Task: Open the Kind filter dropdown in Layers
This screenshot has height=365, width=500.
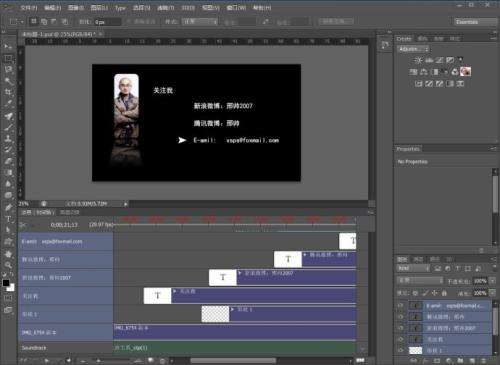Action: 414,268
